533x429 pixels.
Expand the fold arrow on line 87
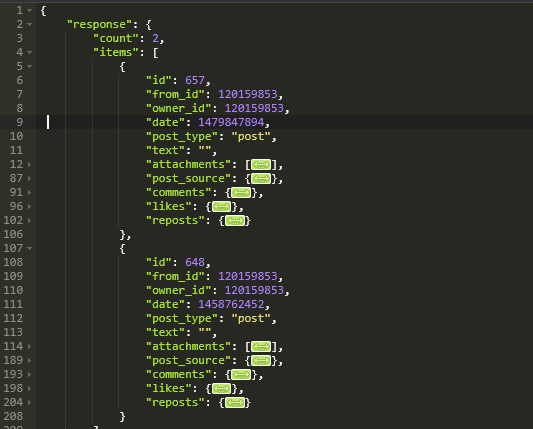click(x=30, y=178)
